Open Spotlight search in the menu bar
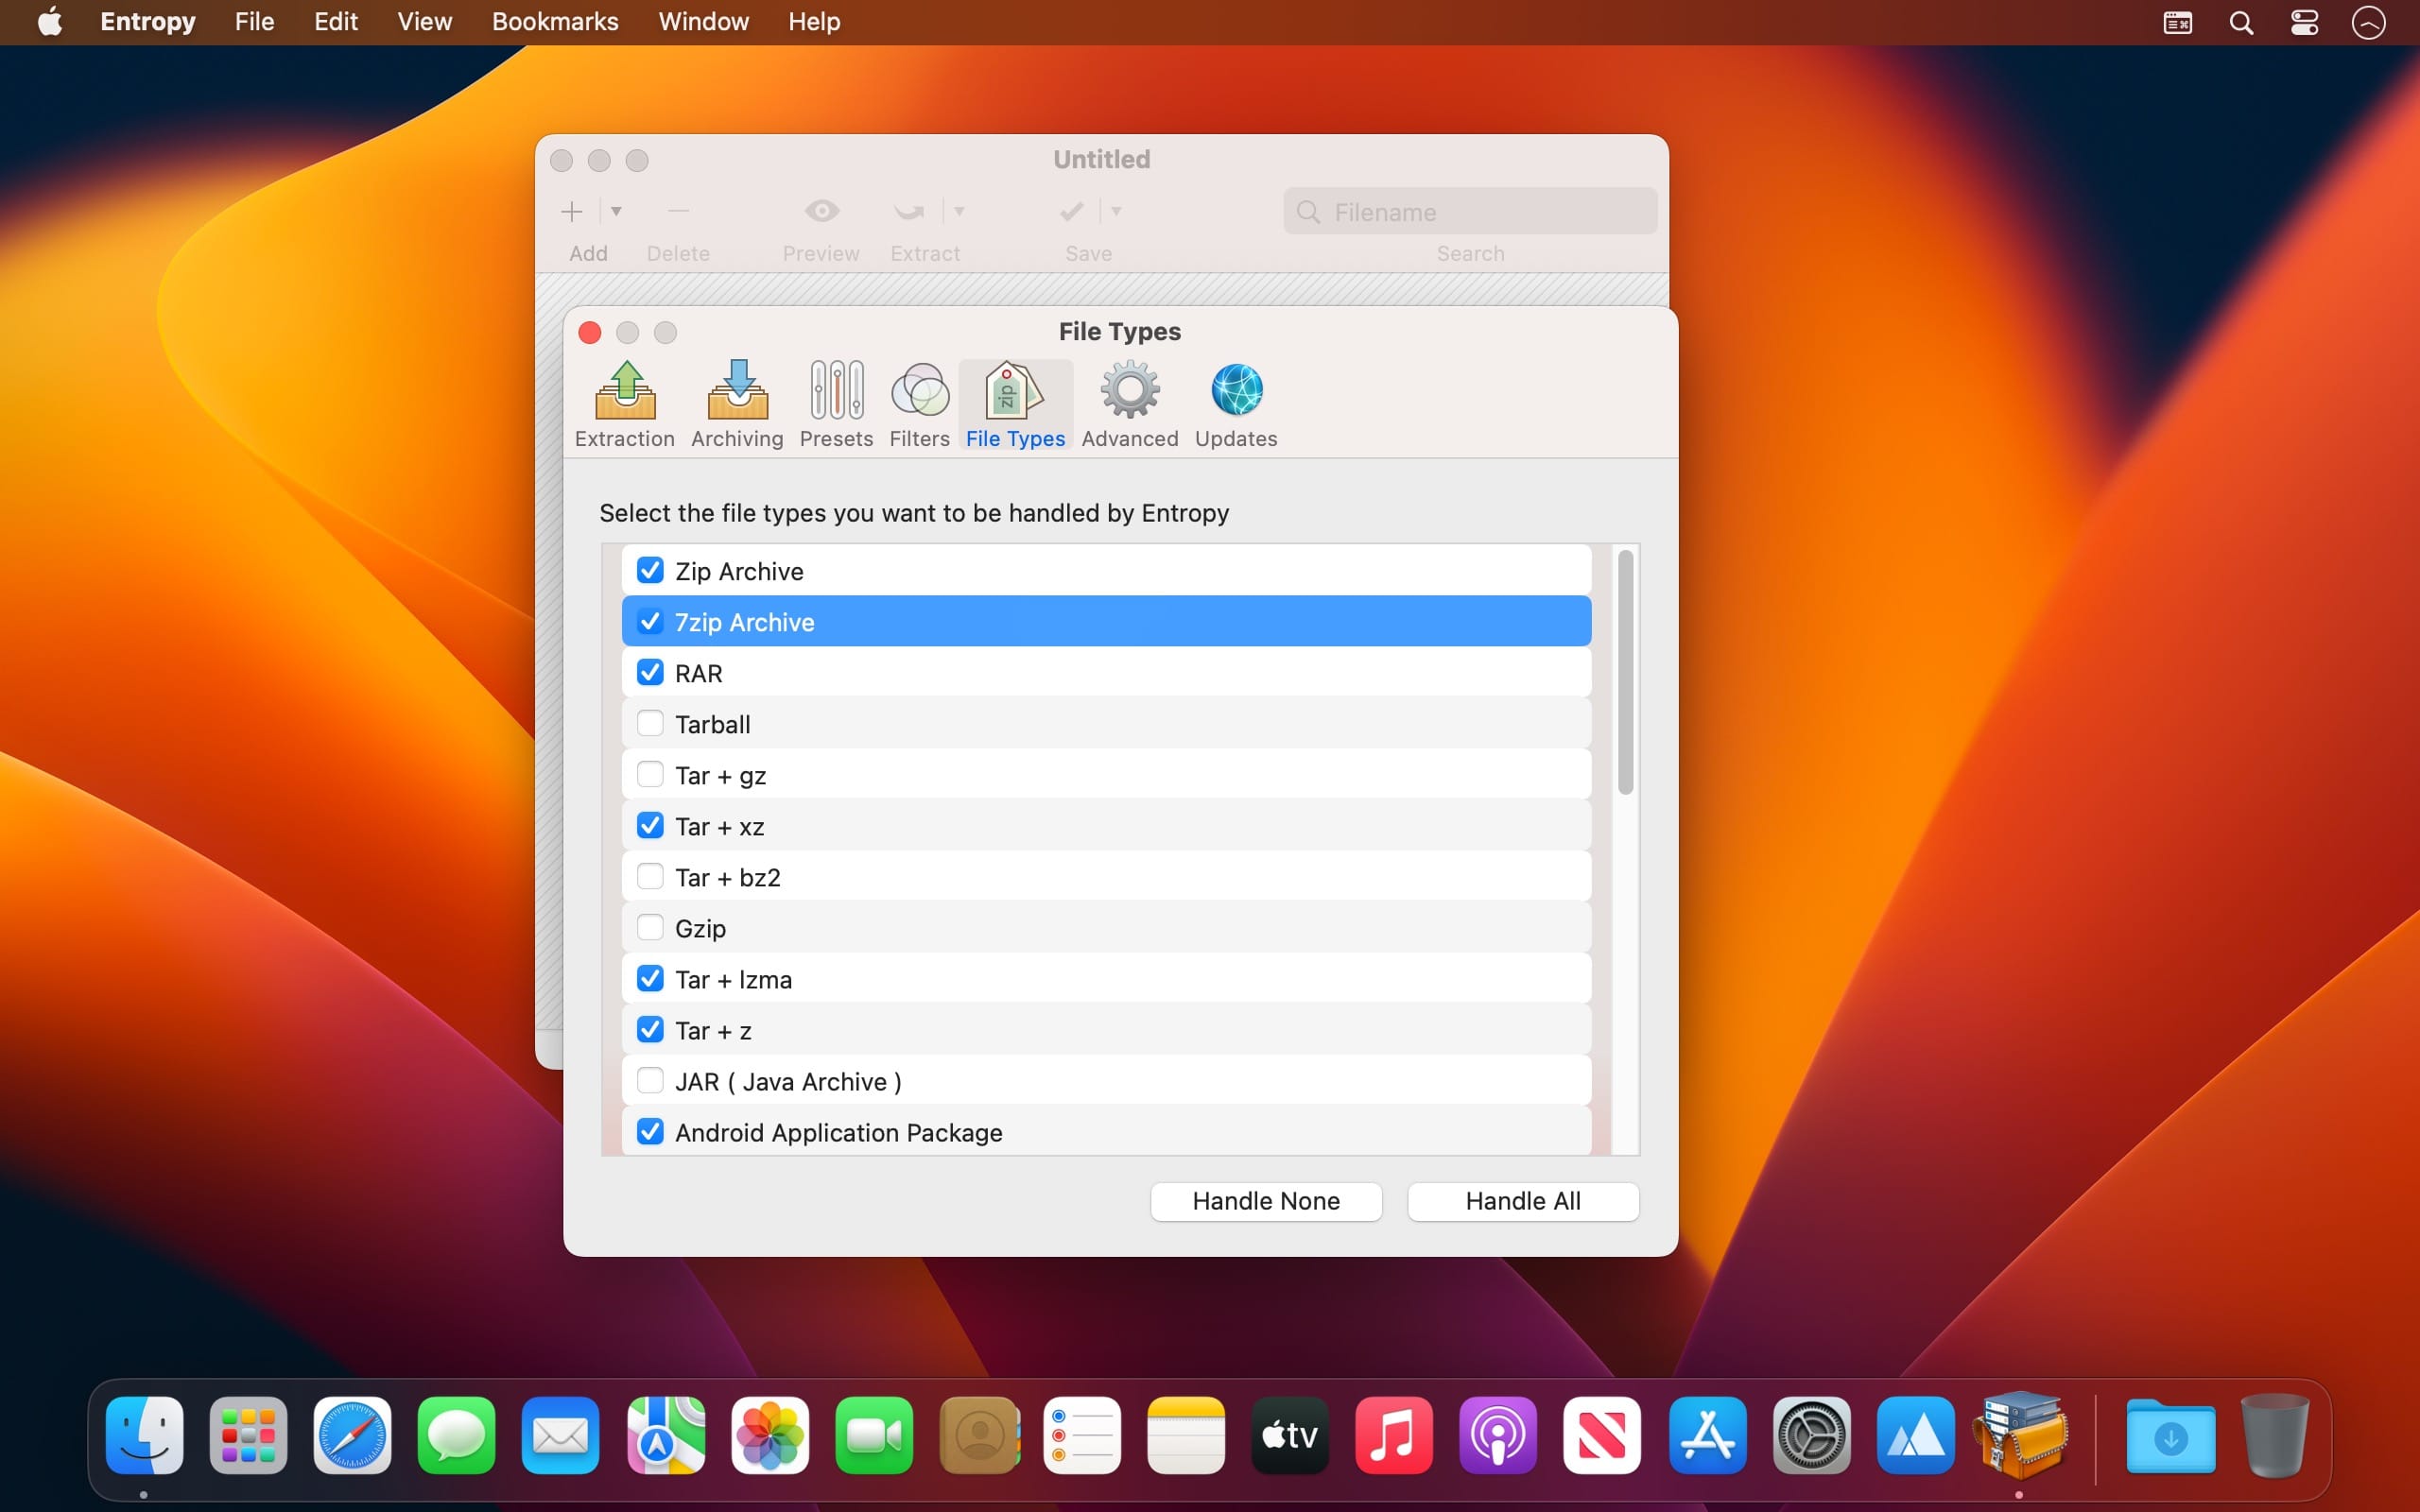Viewport: 2420px width, 1512px height. 2241,22
